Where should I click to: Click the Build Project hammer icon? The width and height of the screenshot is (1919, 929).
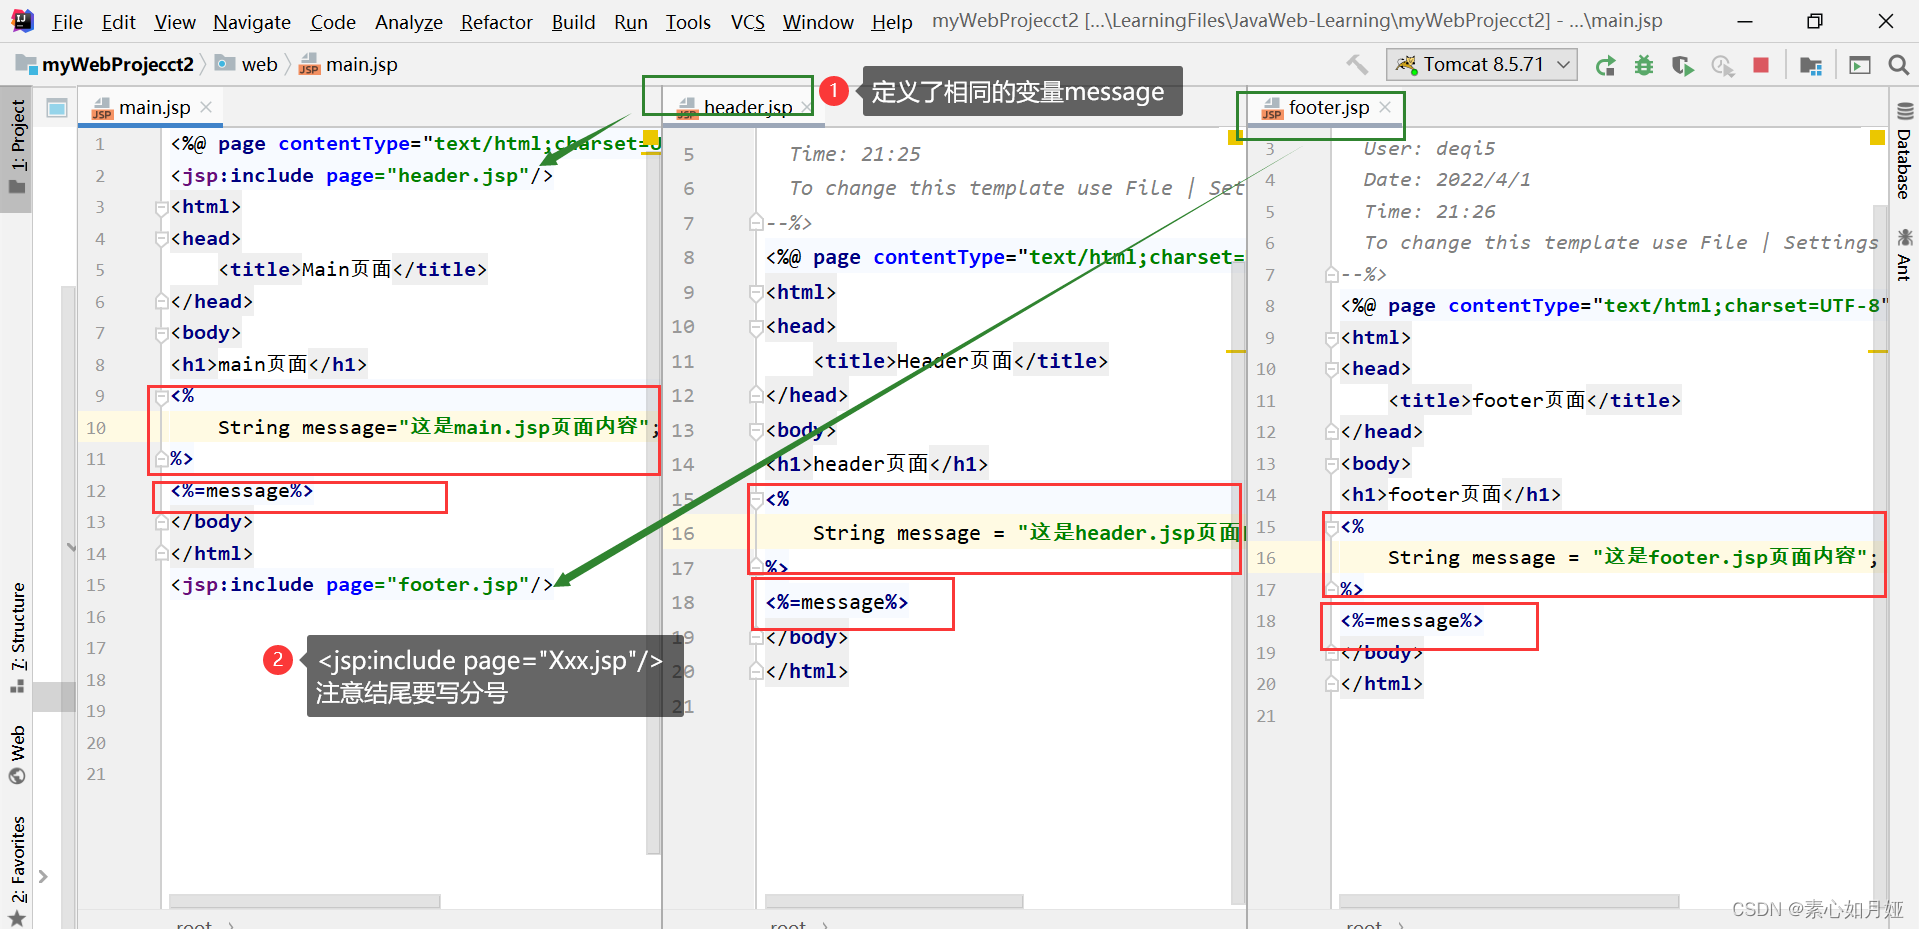(1357, 65)
